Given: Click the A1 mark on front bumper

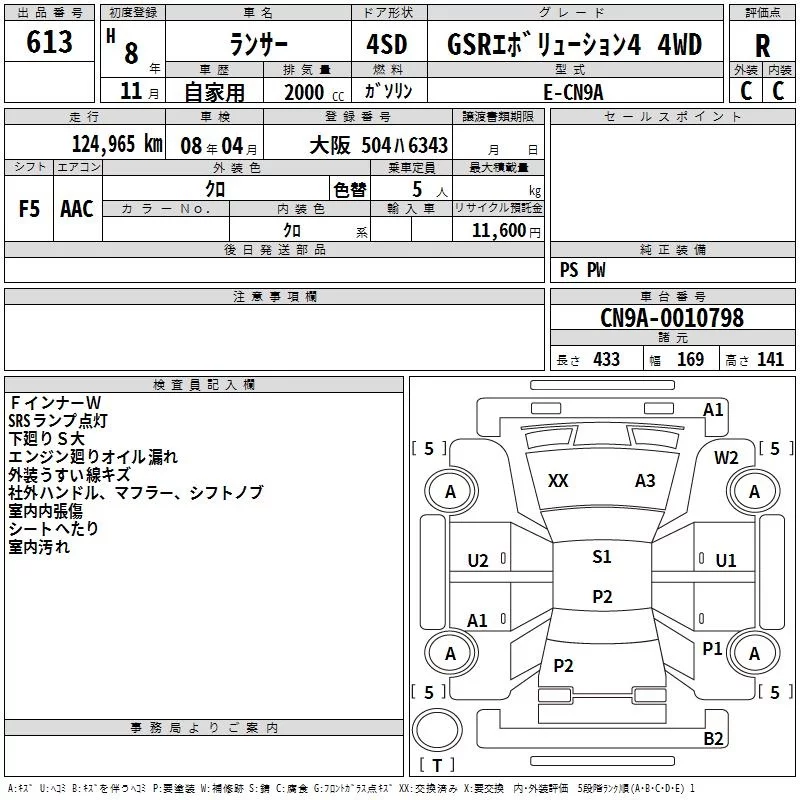Looking at the screenshot, I should click(713, 410).
